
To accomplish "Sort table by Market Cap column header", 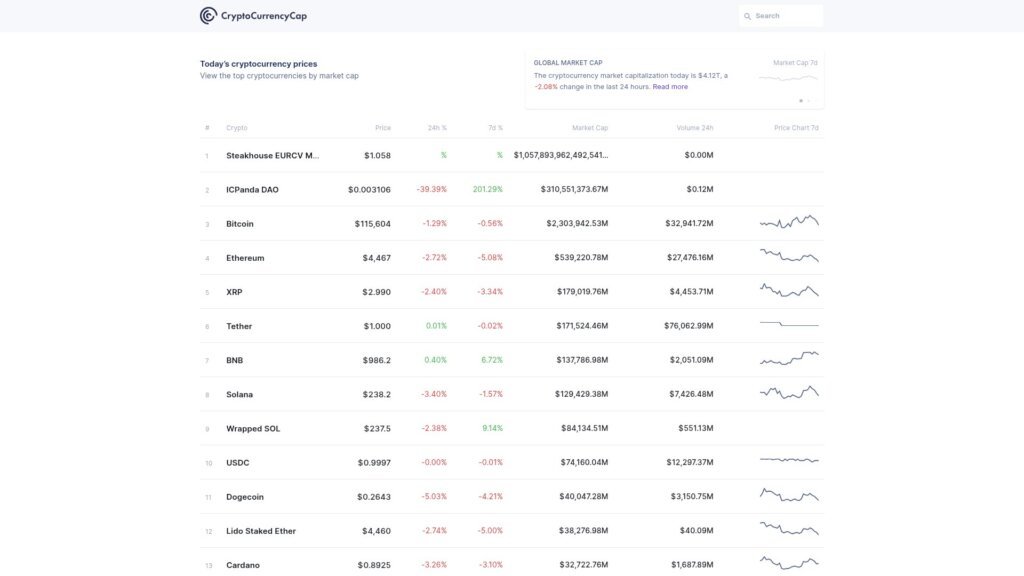I will pyautogui.click(x=589, y=128).
